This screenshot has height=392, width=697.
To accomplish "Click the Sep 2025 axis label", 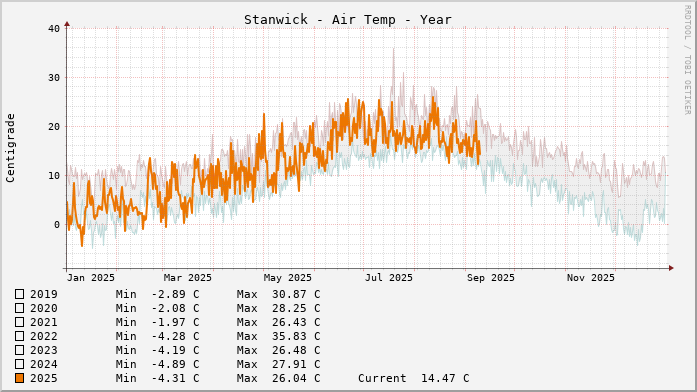I will pyautogui.click(x=491, y=278).
